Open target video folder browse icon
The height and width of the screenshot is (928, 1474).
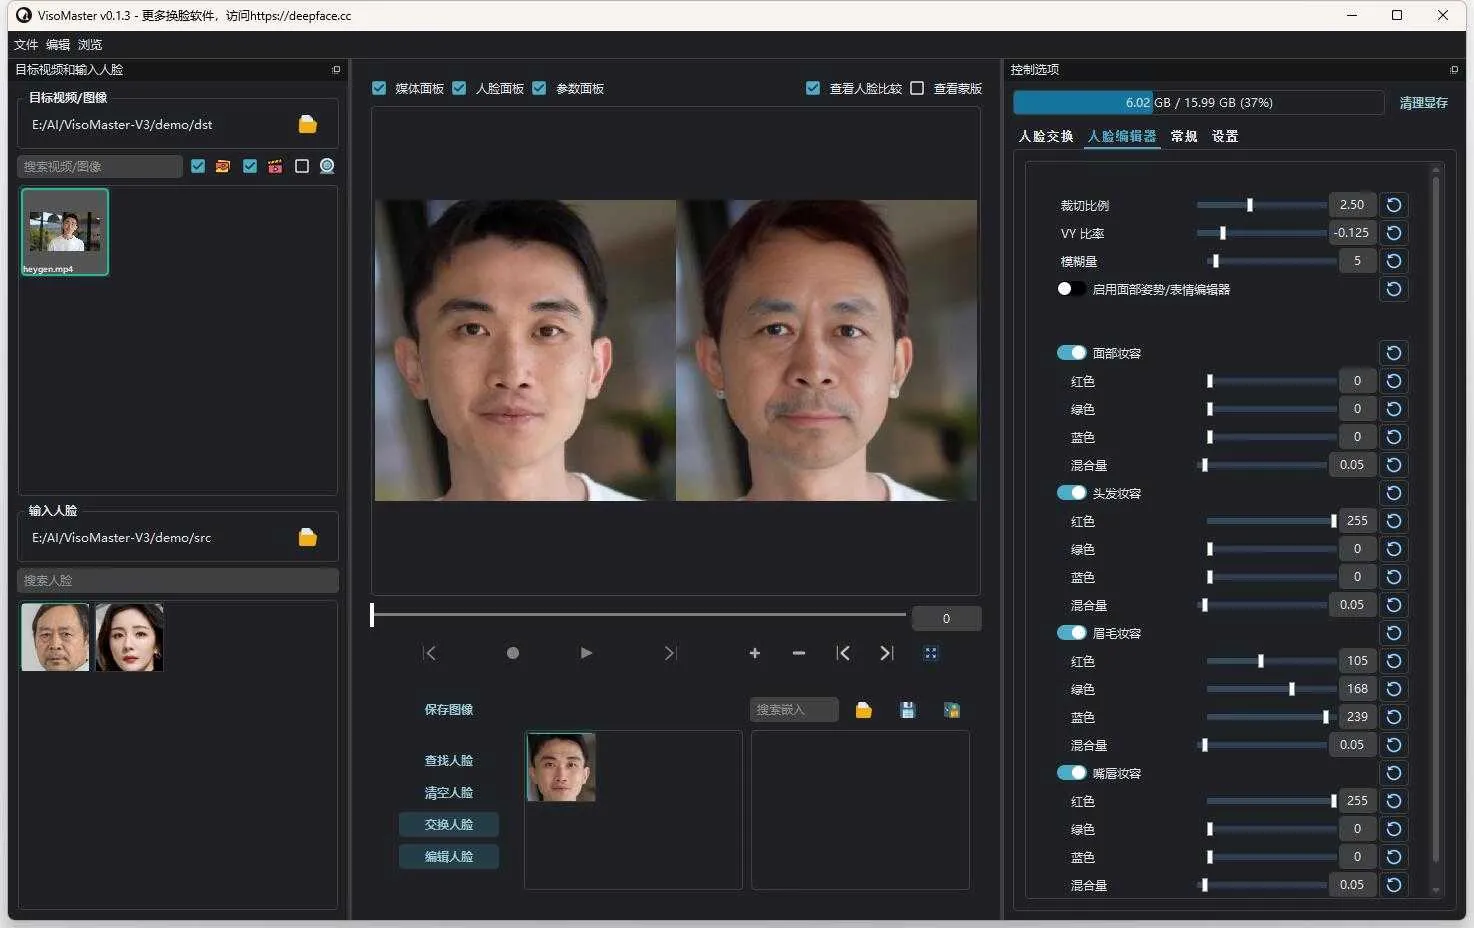pos(308,124)
